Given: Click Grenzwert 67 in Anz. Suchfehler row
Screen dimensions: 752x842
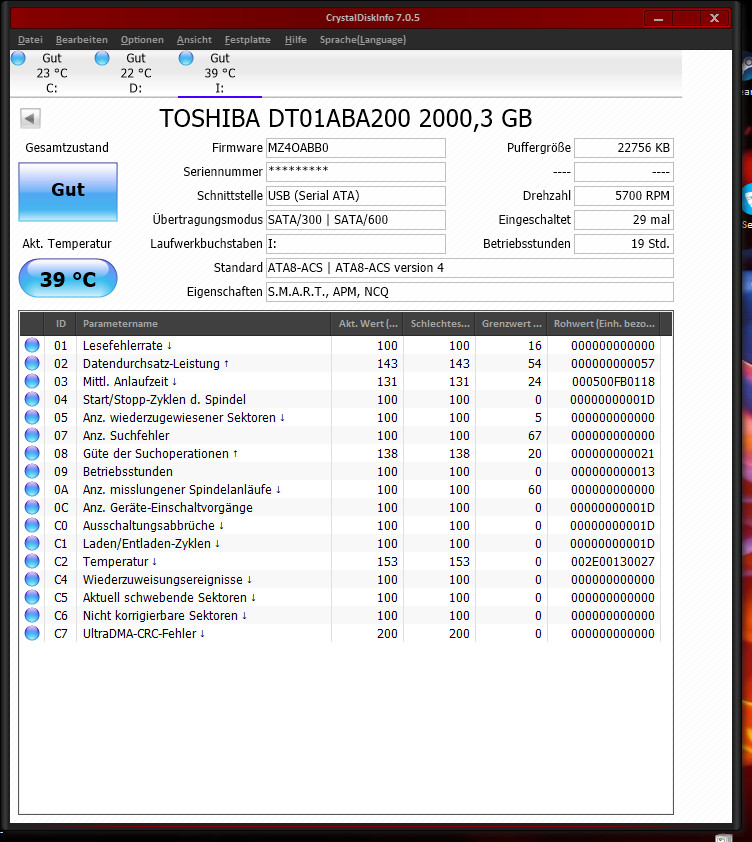Looking at the screenshot, I should pos(534,435).
